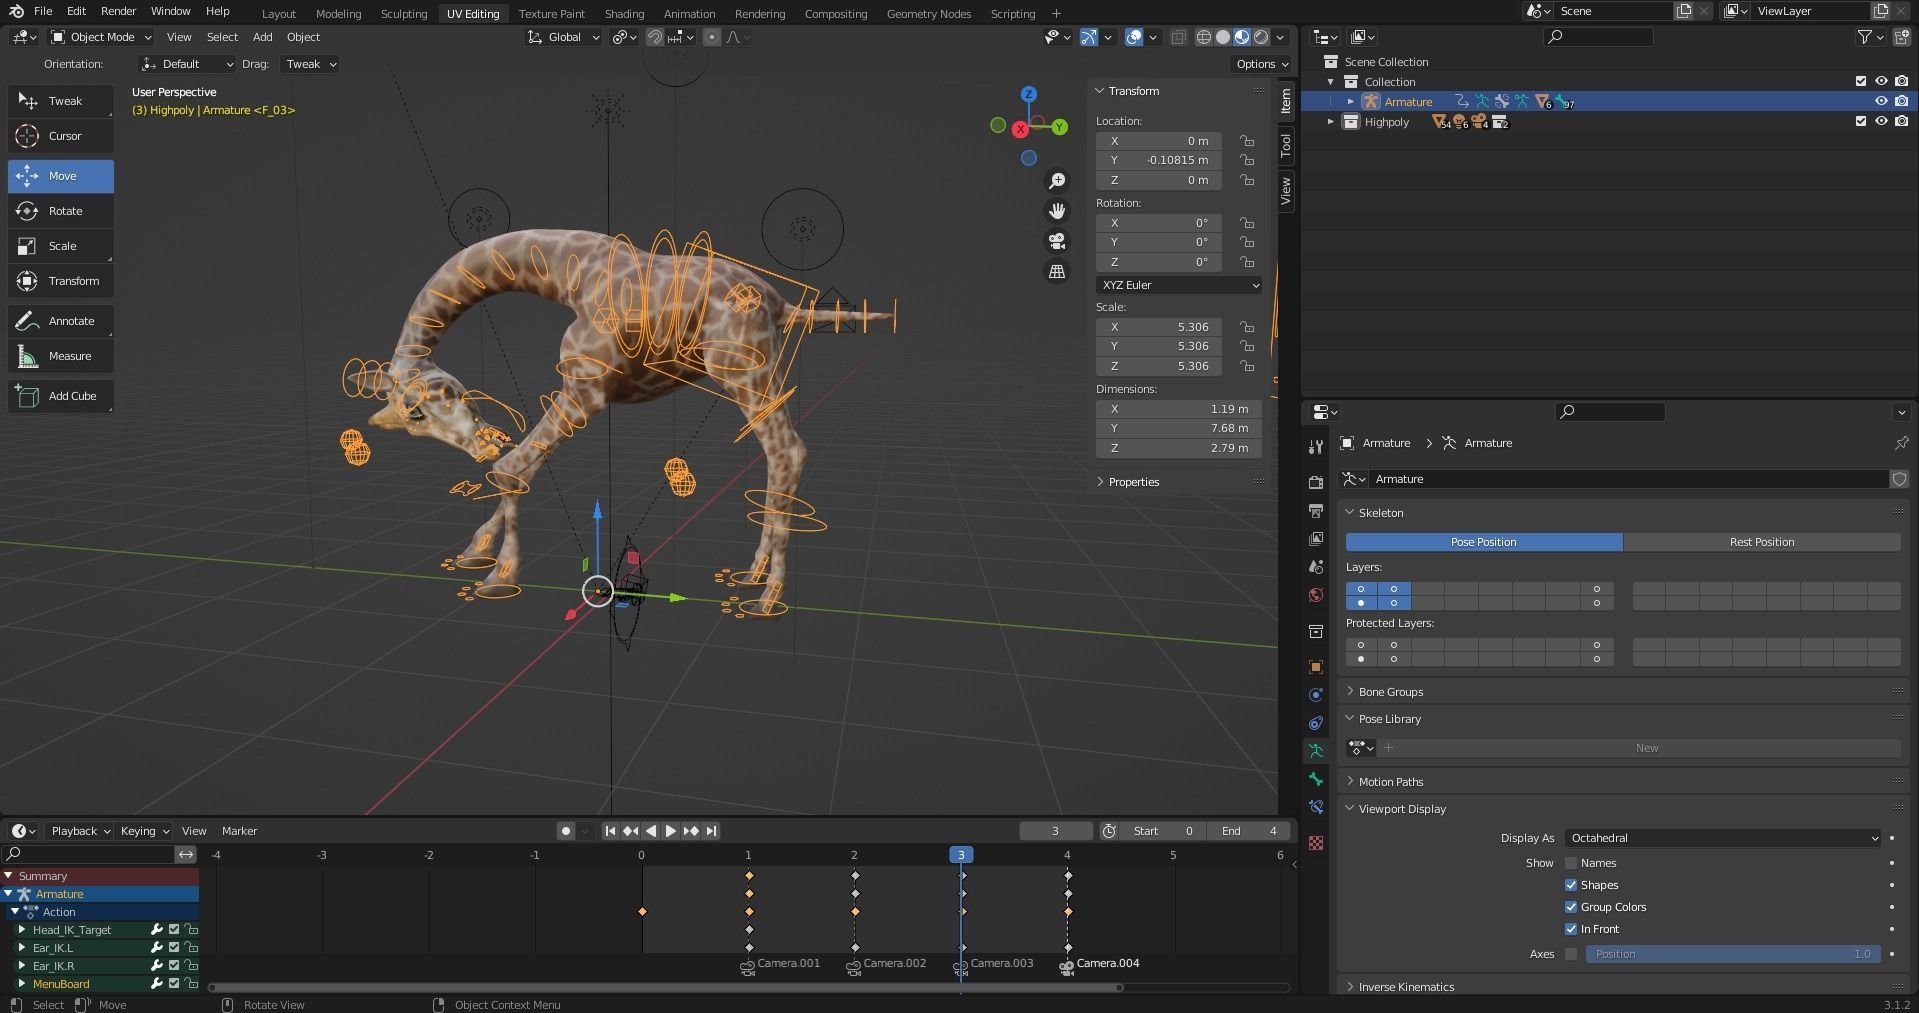Open the Keying popover in timeline
This screenshot has height=1013, width=1919.
click(144, 831)
